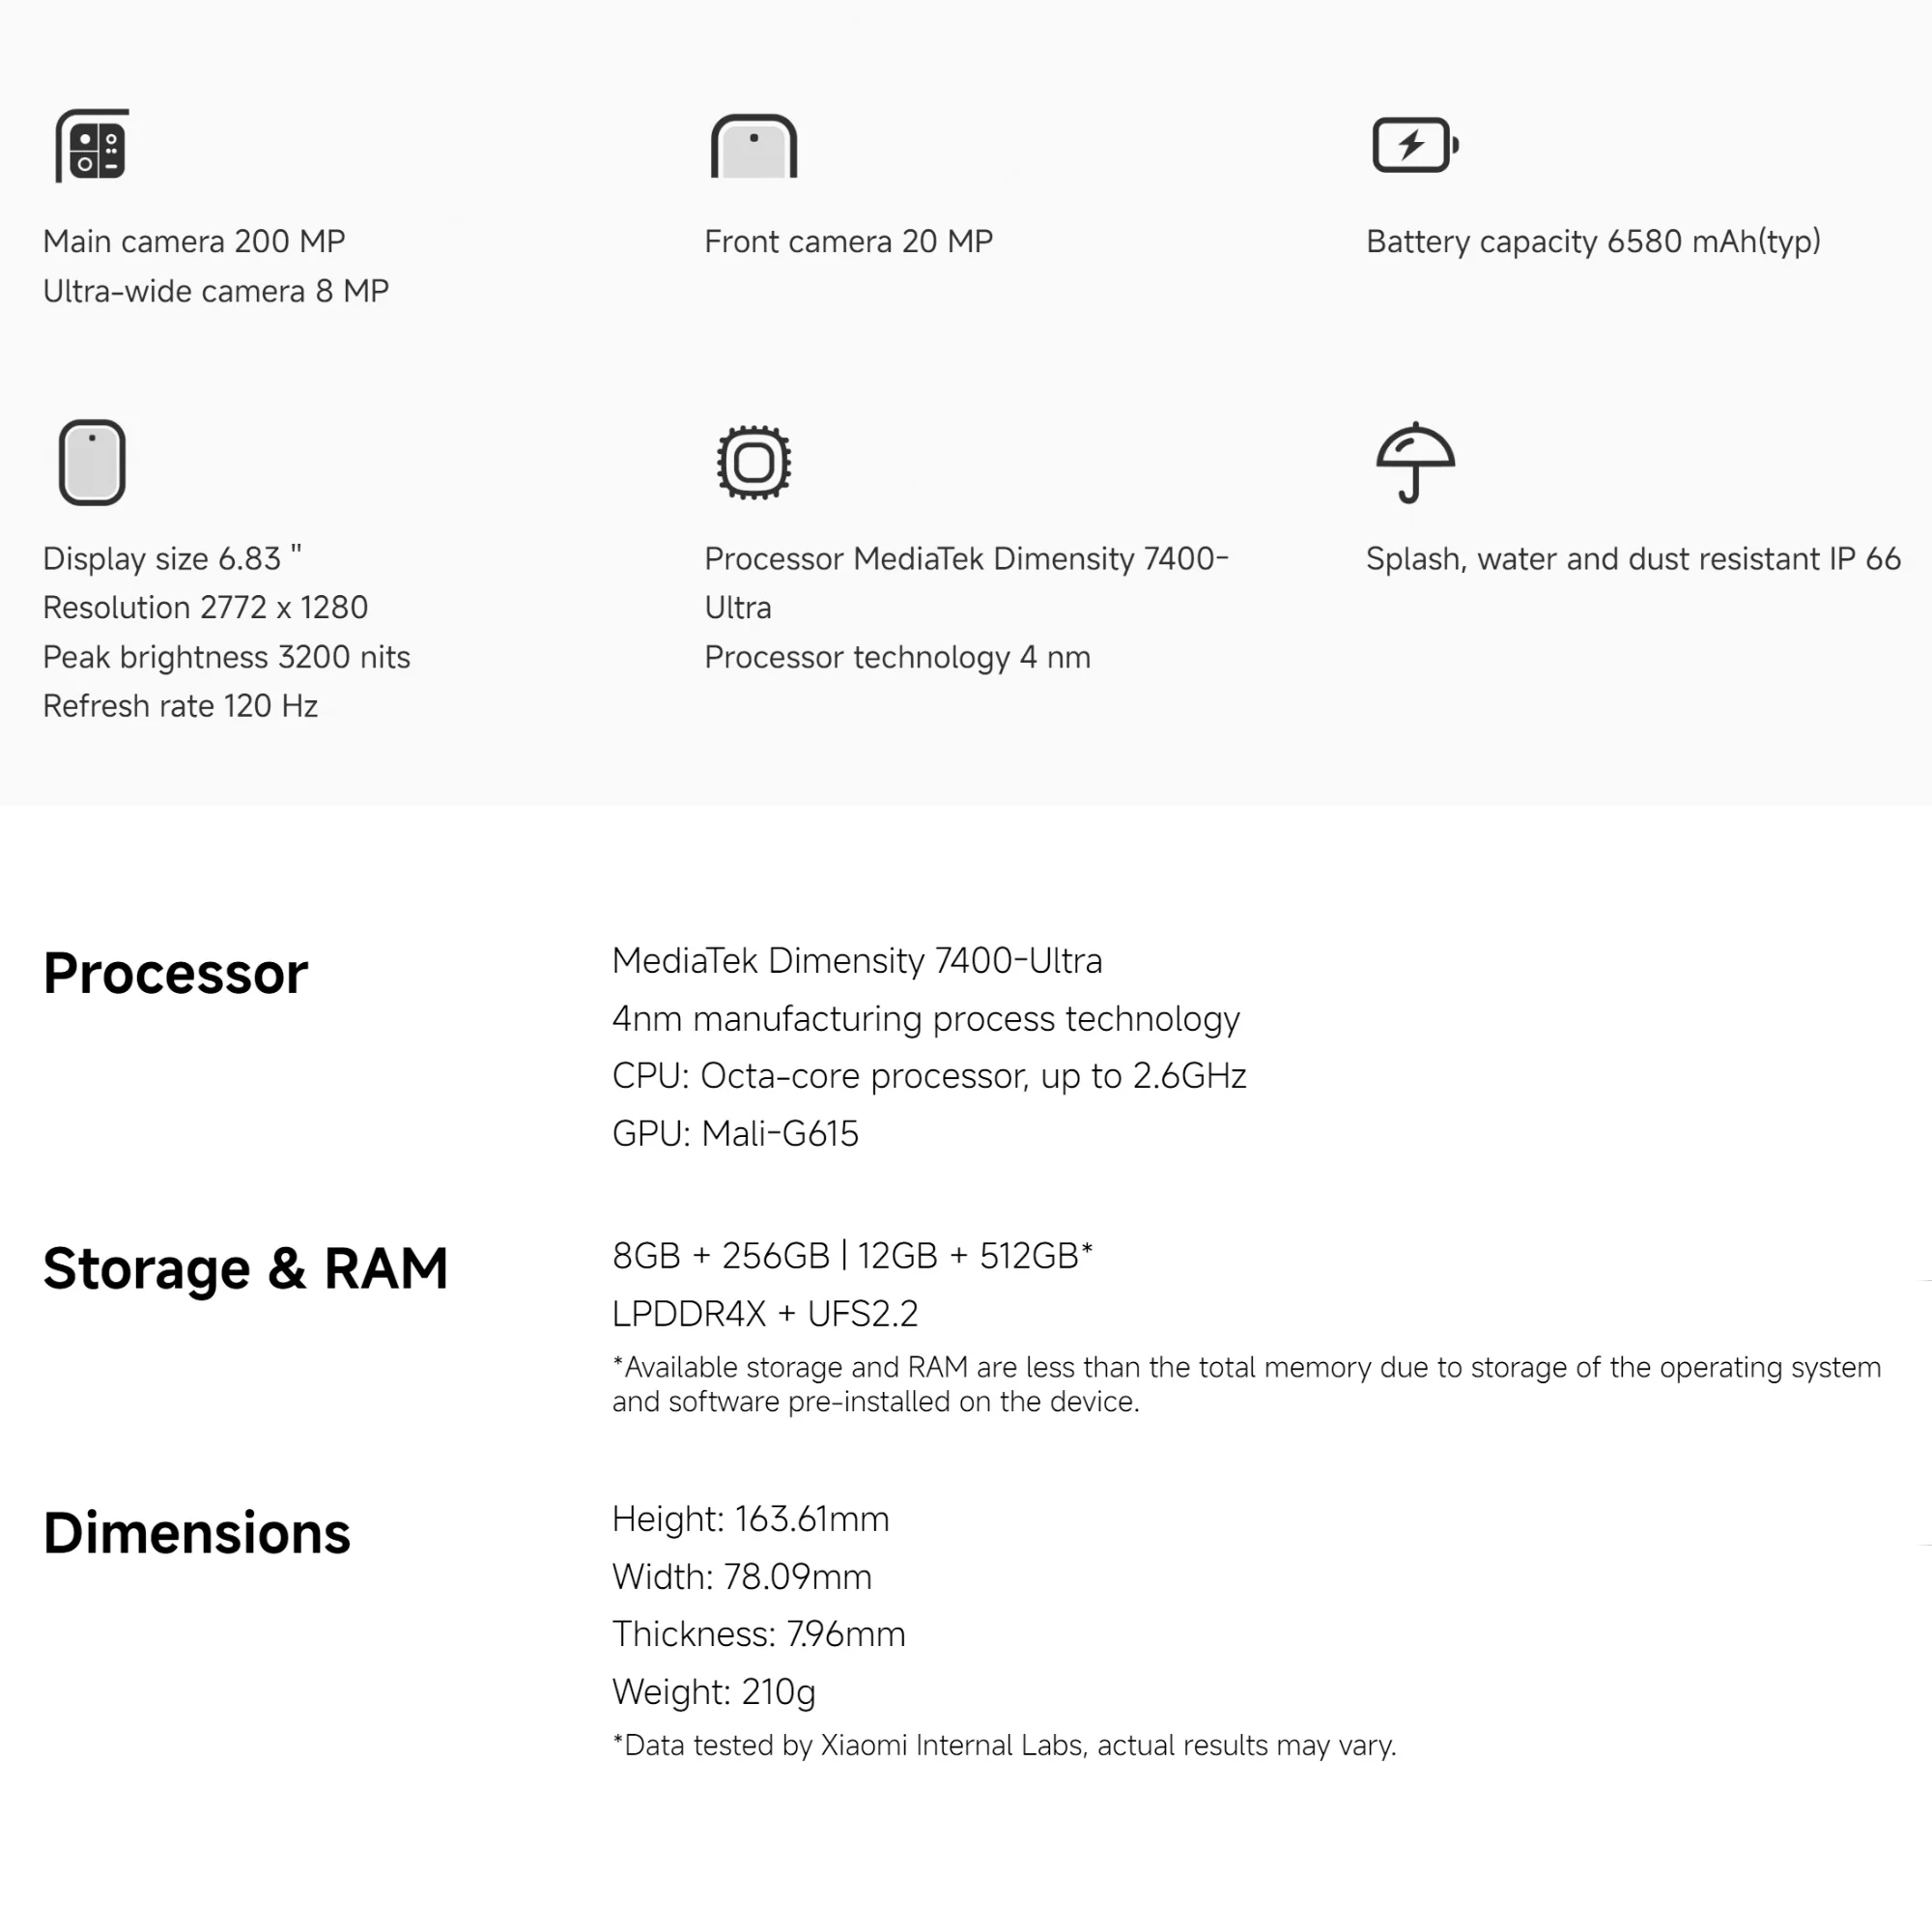Click Battery capacity 6580 mAh text
Screen dimensions: 1932x1932
1592,242
